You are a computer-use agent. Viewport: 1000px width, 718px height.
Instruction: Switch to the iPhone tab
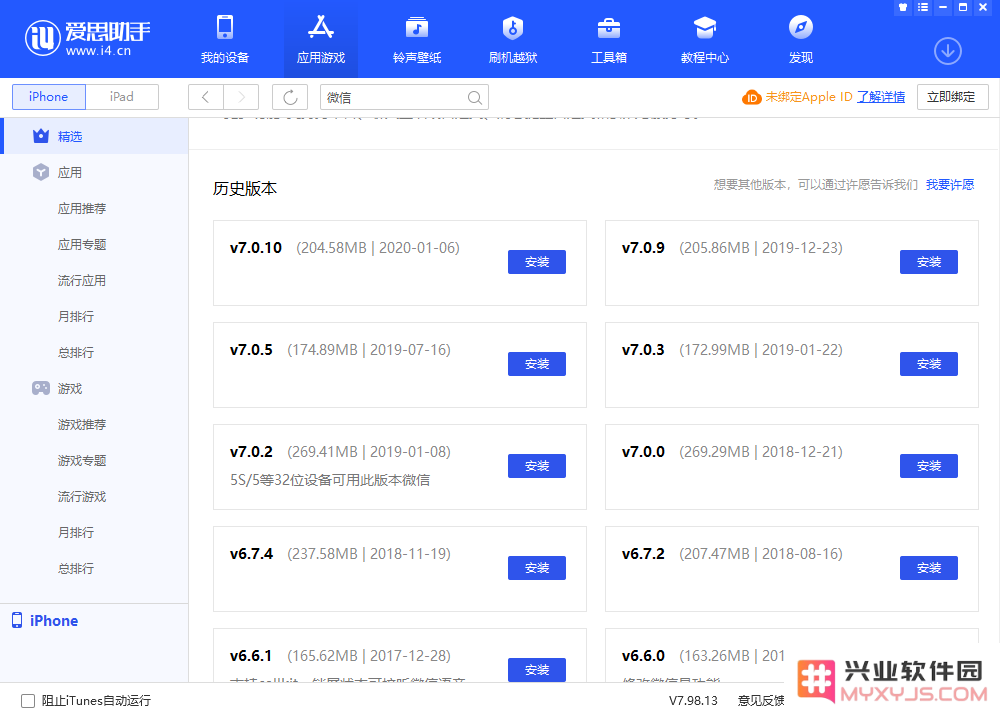(48, 97)
